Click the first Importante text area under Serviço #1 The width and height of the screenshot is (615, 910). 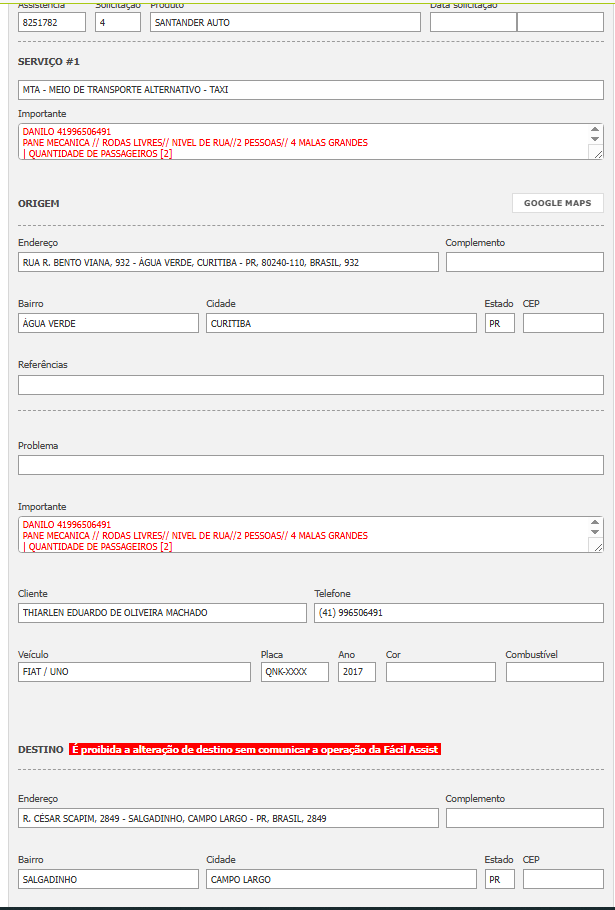coord(310,142)
